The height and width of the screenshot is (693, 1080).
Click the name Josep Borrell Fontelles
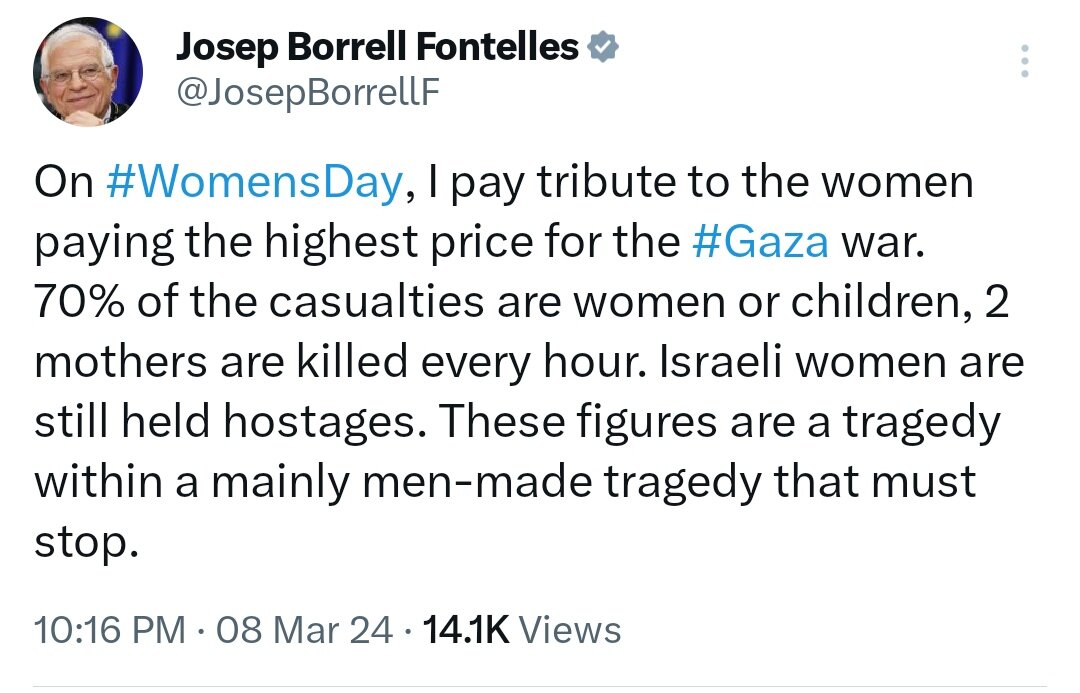point(377,46)
